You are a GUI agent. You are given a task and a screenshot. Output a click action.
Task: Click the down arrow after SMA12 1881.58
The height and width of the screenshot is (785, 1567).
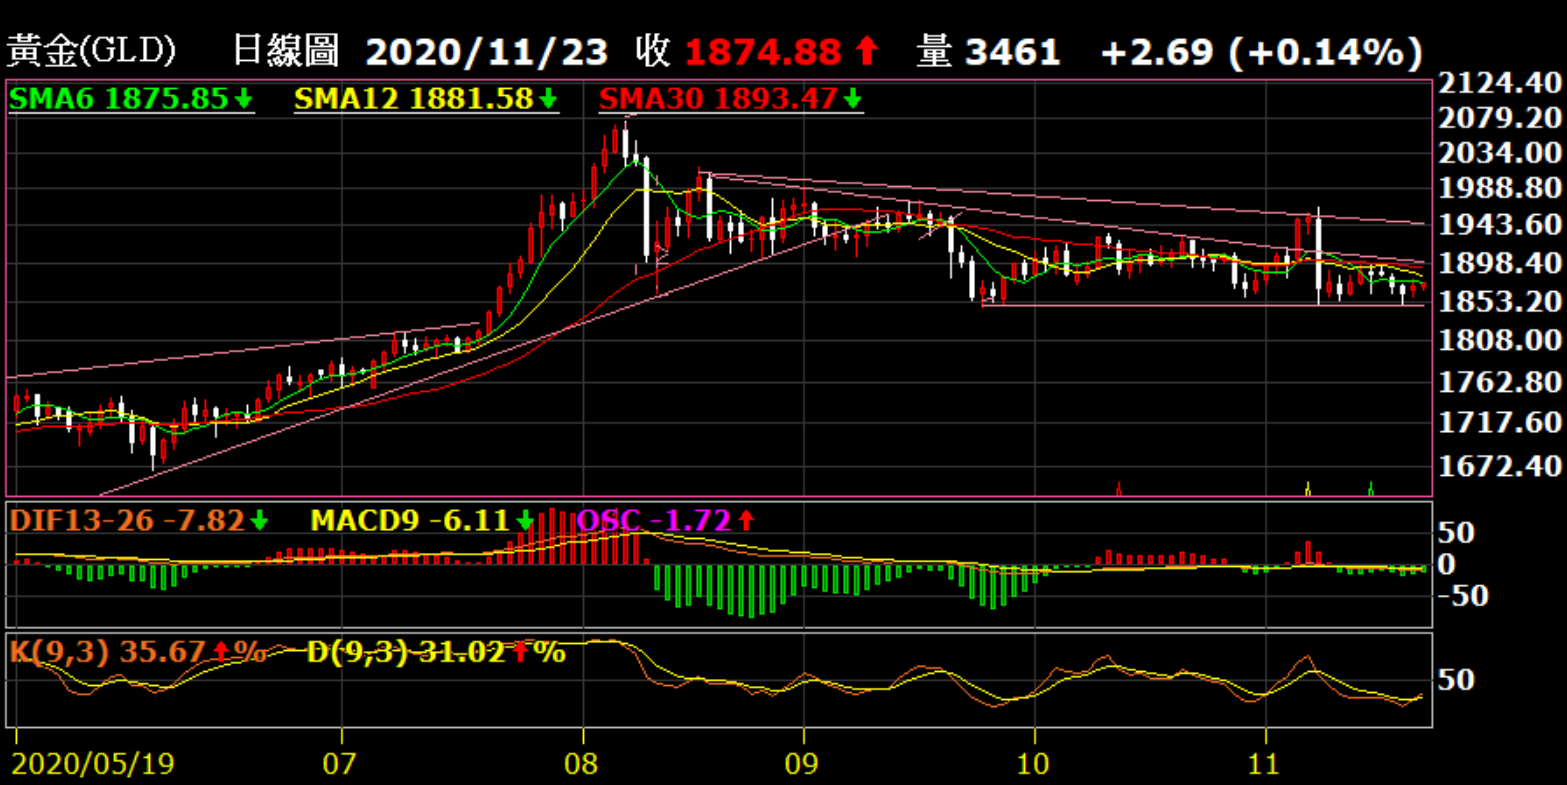tap(548, 99)
